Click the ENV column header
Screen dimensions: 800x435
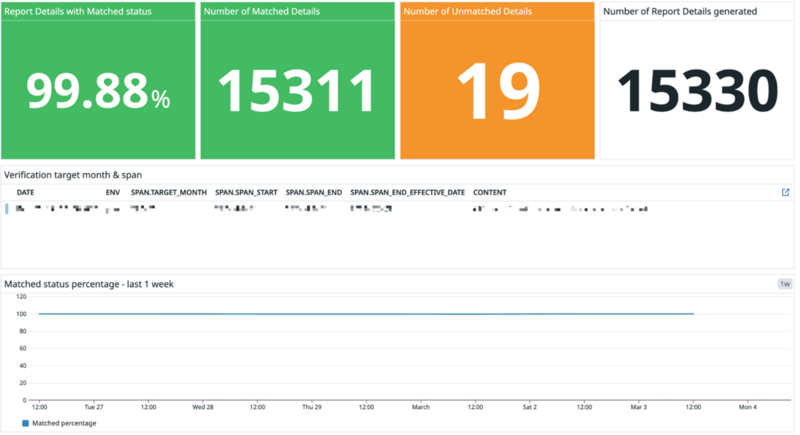tap(113, 192)
